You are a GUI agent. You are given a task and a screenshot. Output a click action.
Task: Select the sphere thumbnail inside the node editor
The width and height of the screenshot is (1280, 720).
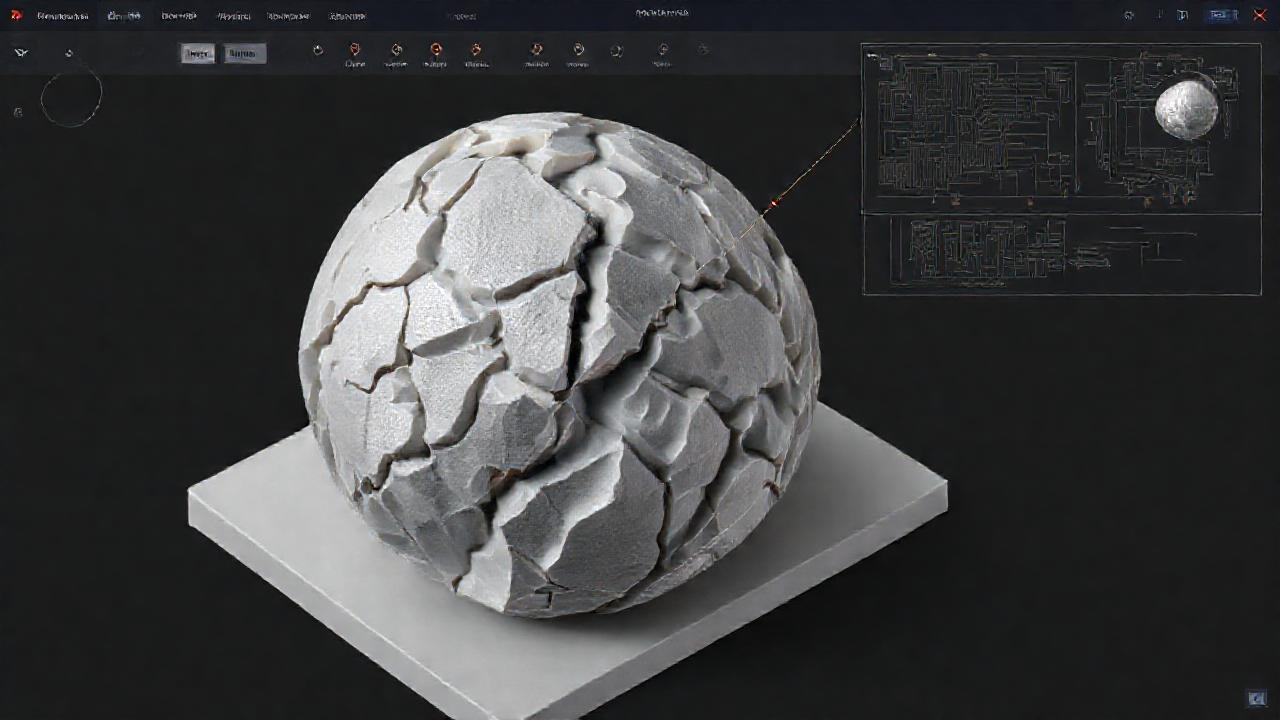pos(1188,112)
